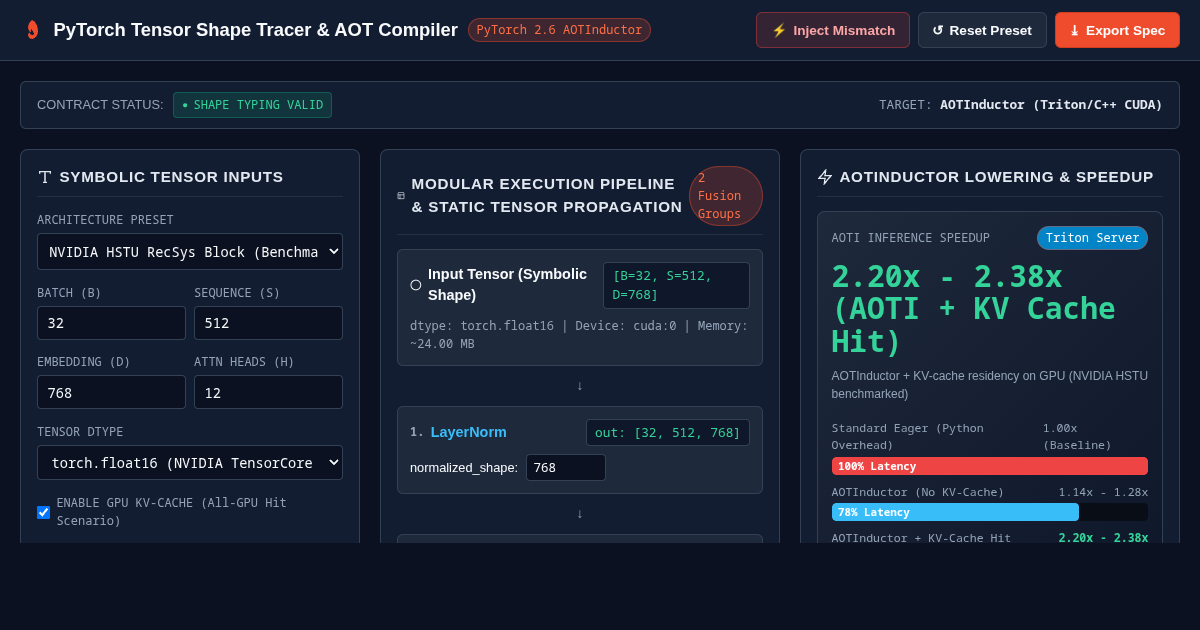This screenshot has height=630, width=1200.
Task: Click the PyTorch 2.6 AOTInductor badge
Action: (559, 30)
